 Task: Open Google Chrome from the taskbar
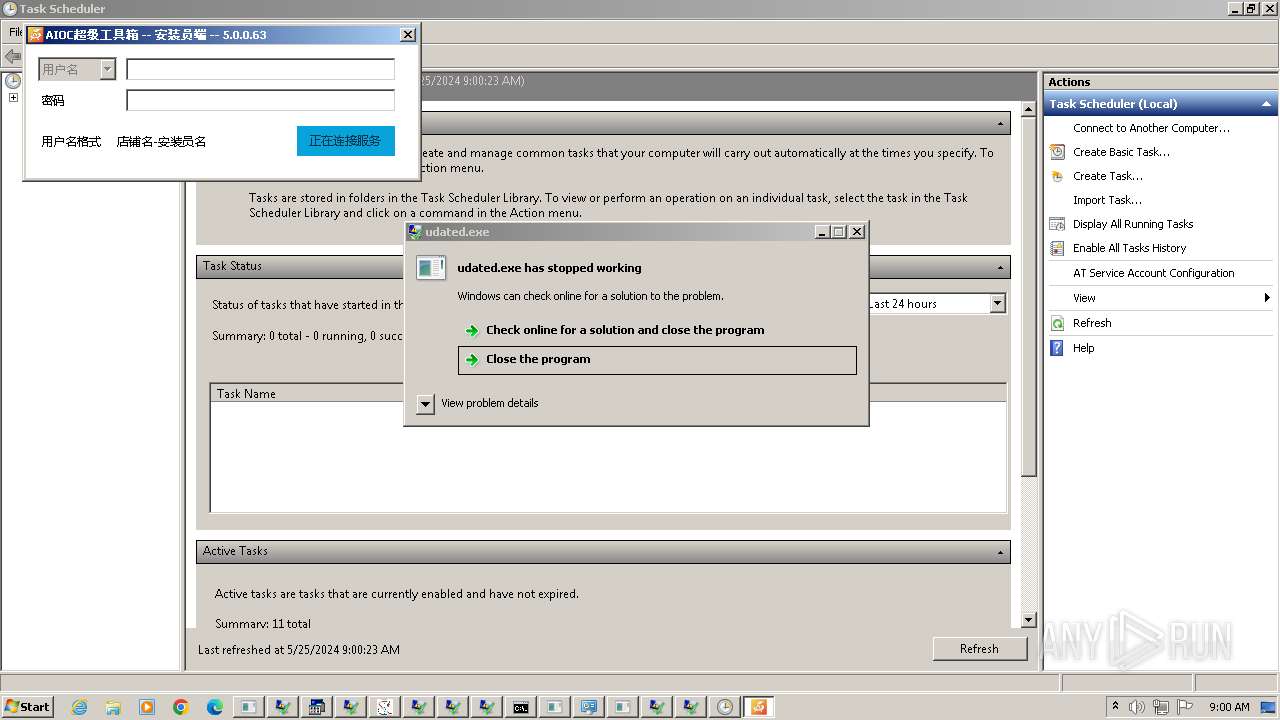coord(181,707)
